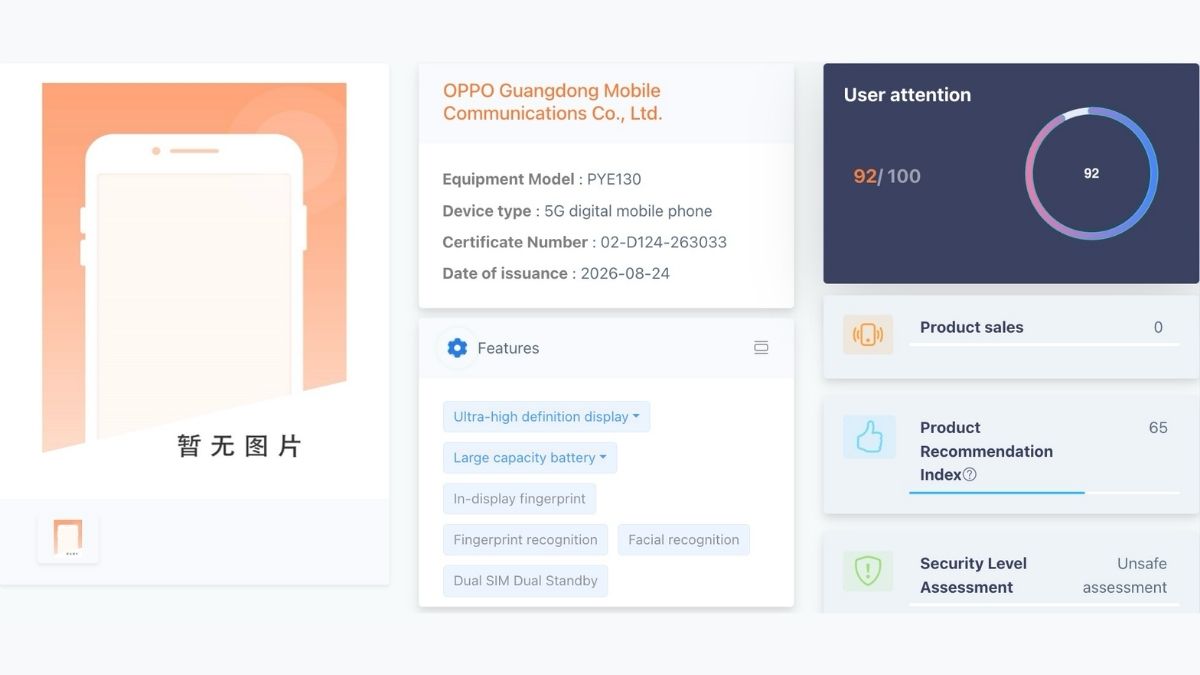Click the Product sales label
1200x675 pixels.
pyautogui.click(x=971, y=327)
